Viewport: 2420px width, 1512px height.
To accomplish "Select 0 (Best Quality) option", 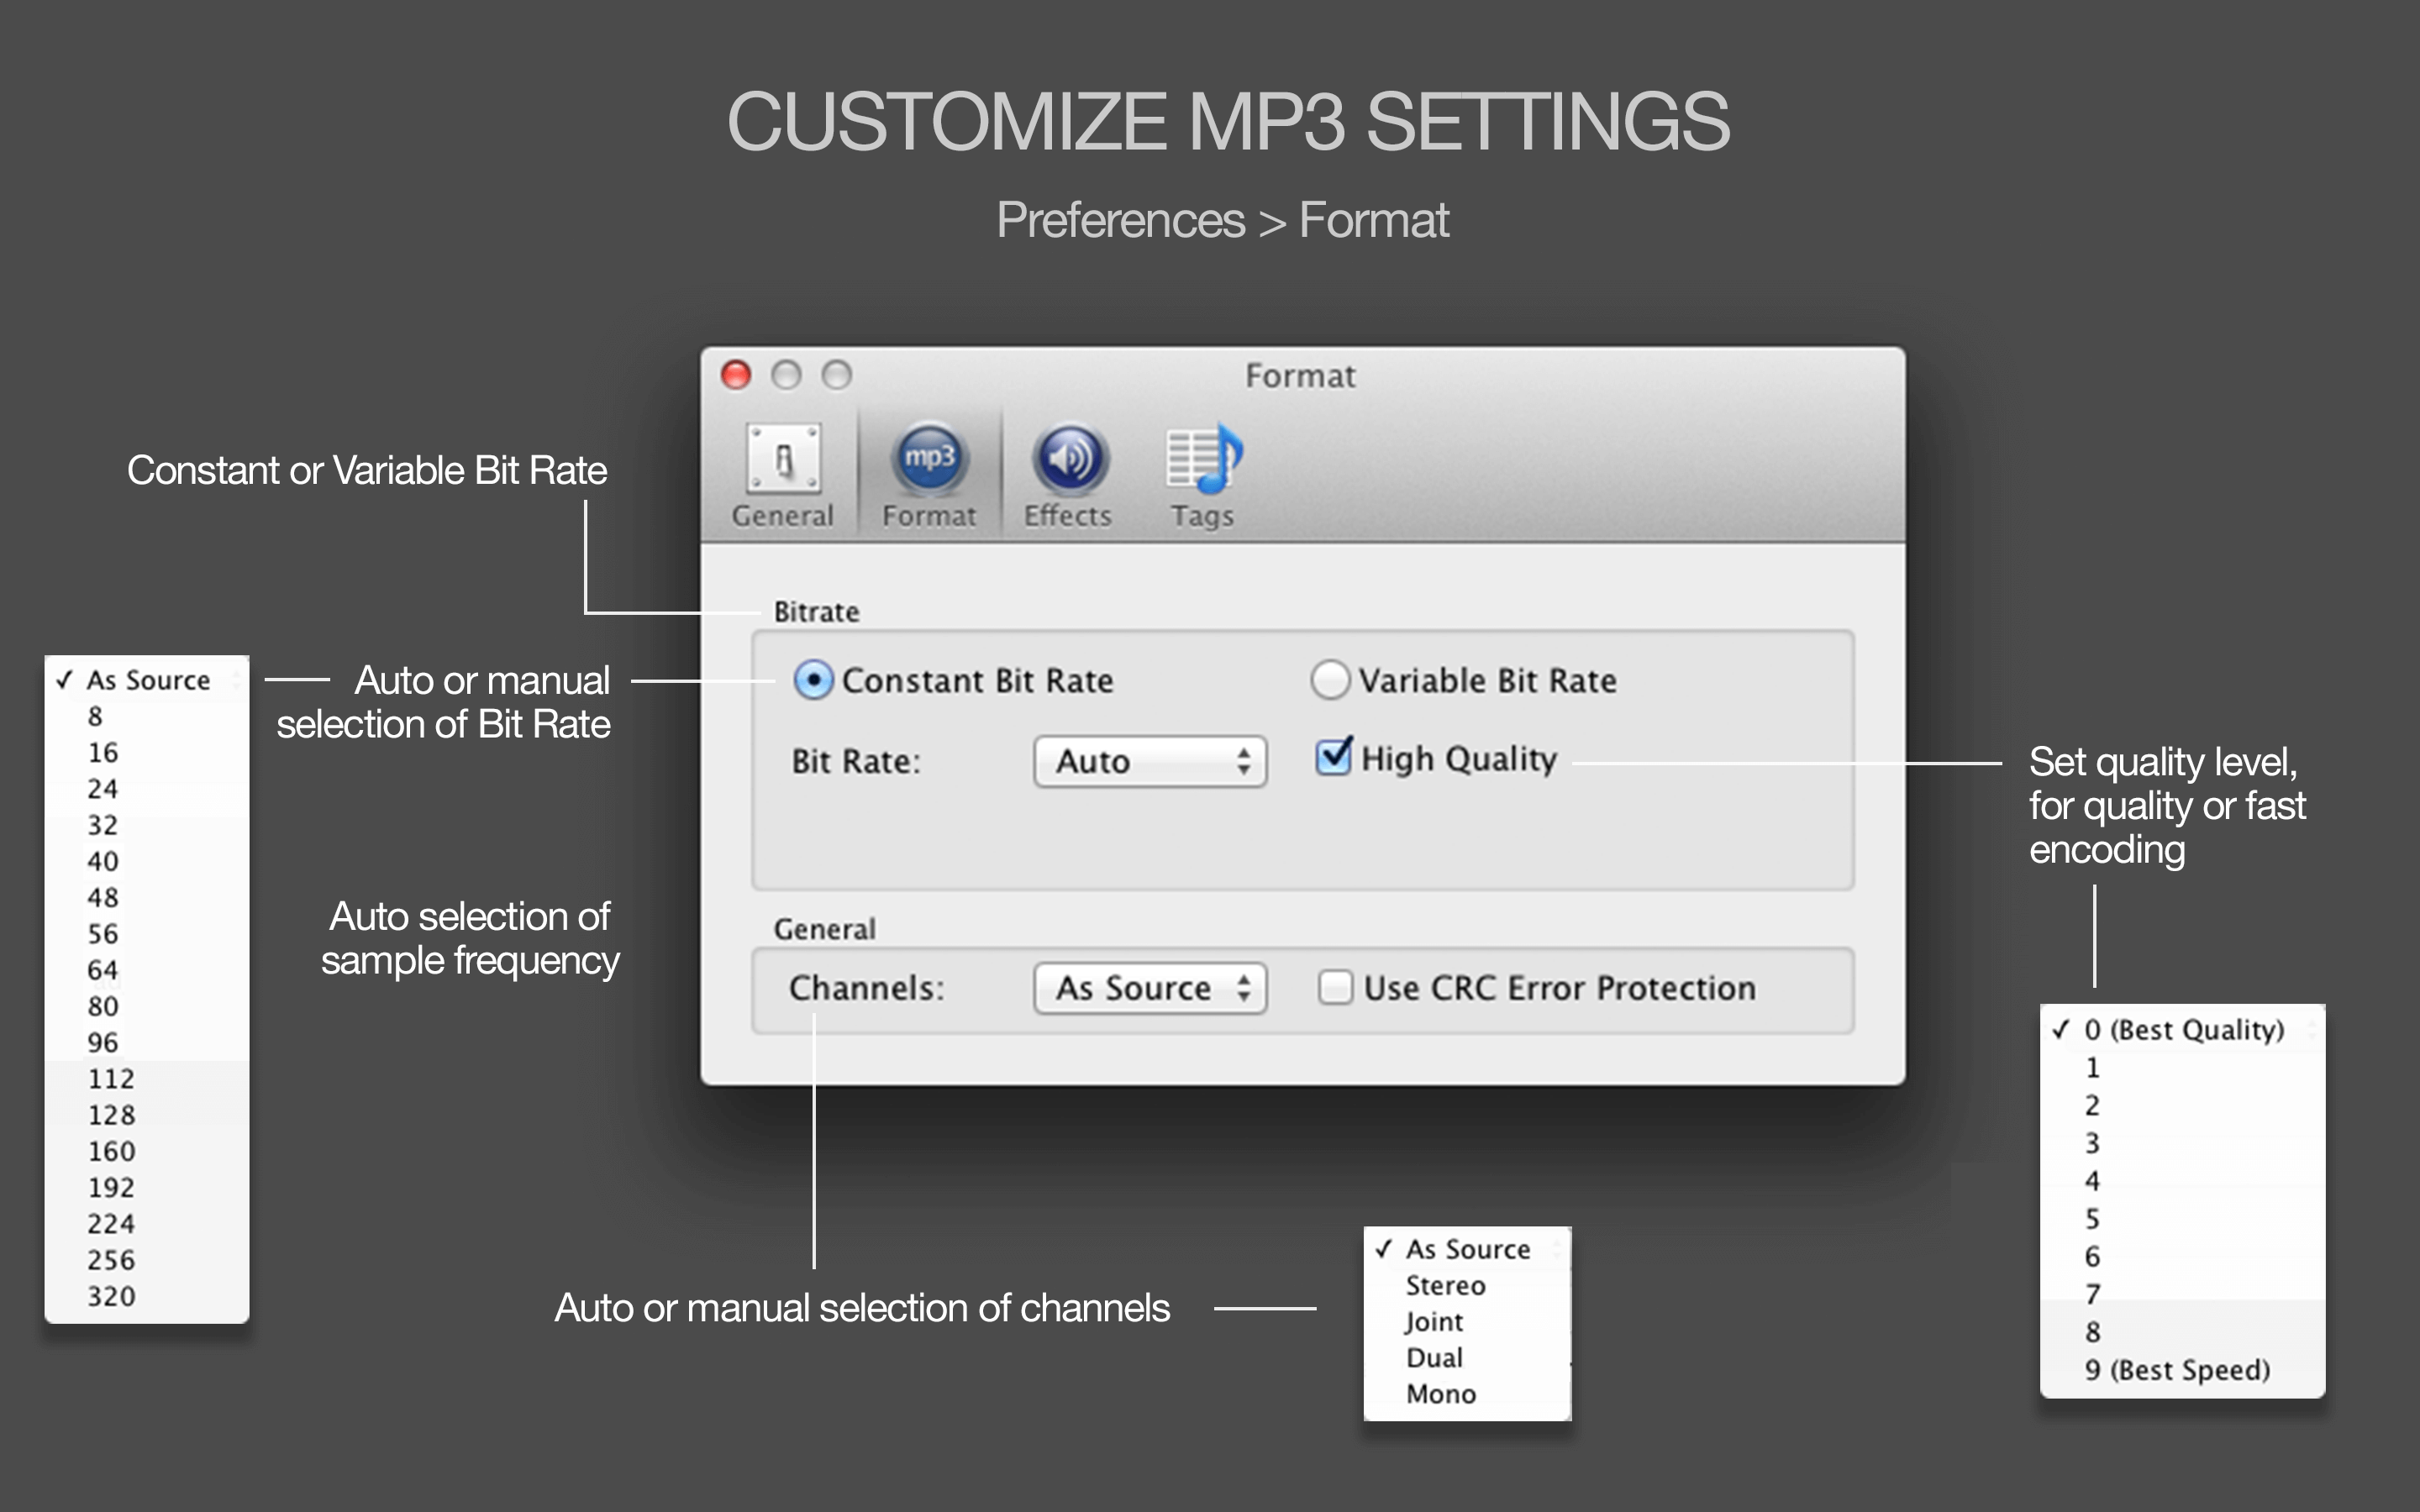I will click(2183, 1030).
